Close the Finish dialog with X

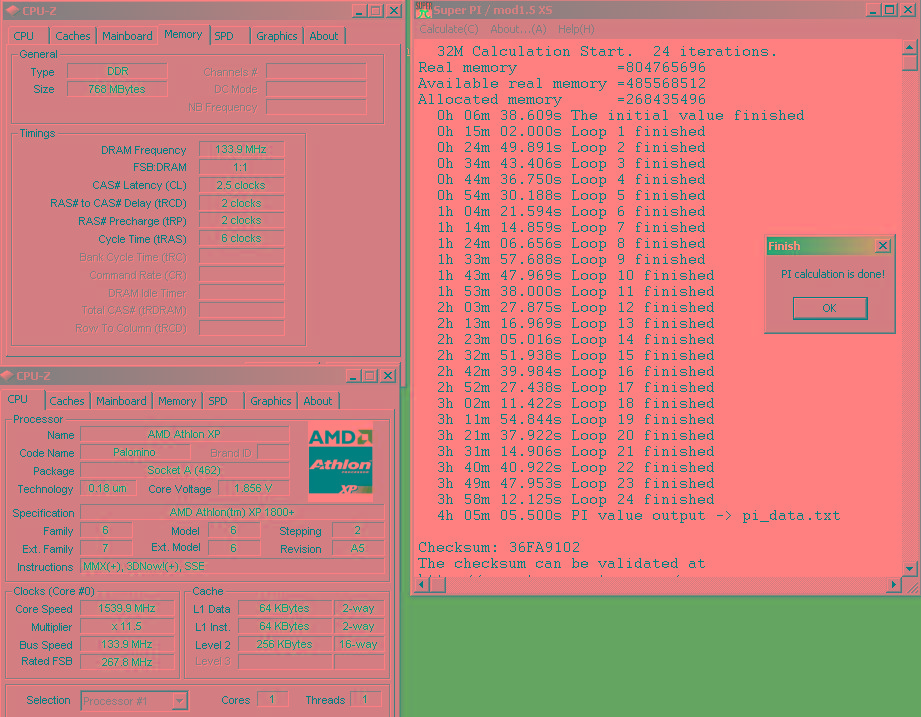pos(882,246)
